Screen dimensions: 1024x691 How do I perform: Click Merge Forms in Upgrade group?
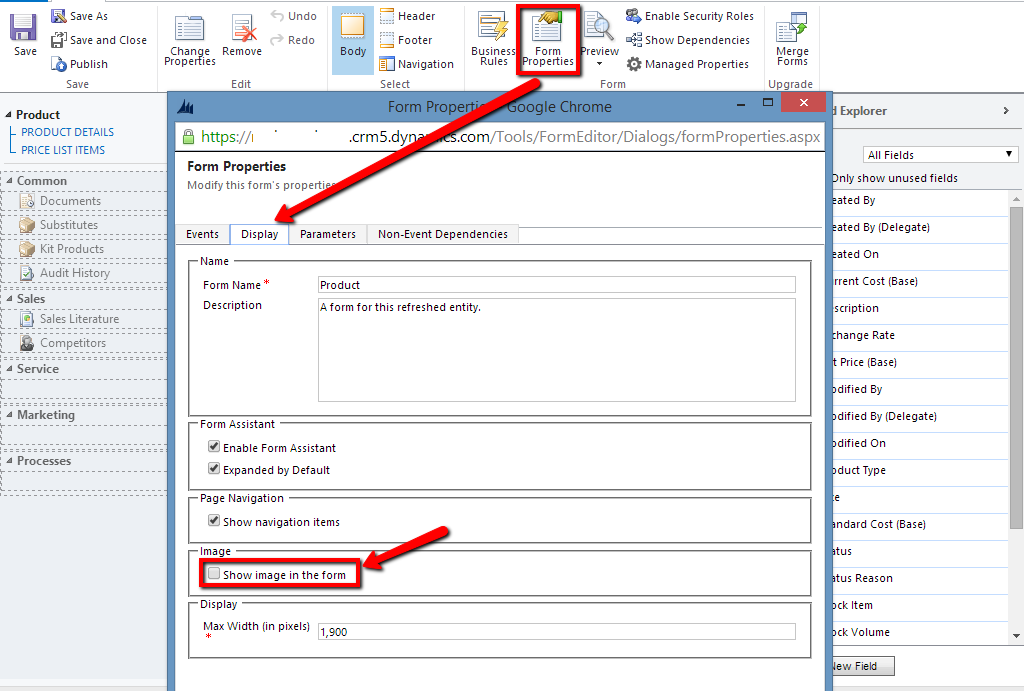(x=792, y=30)
